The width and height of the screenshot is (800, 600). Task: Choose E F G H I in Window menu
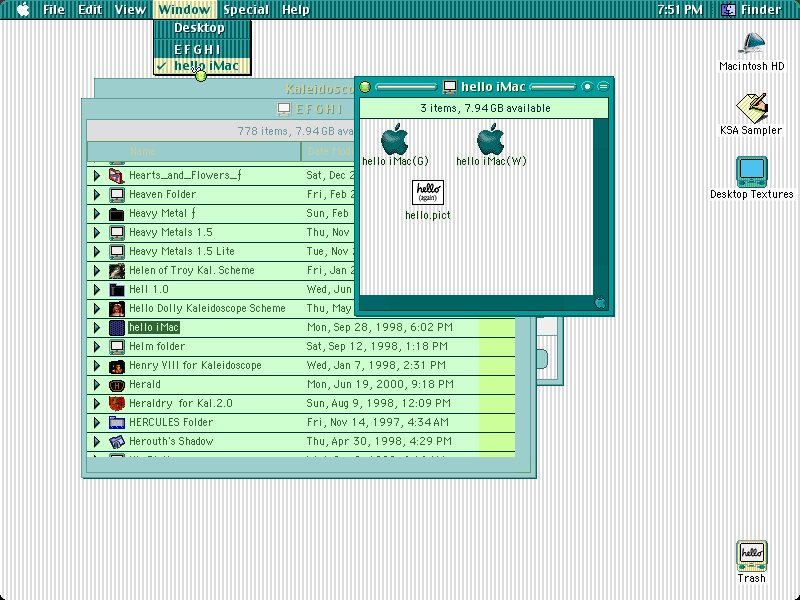click(202, 49)
